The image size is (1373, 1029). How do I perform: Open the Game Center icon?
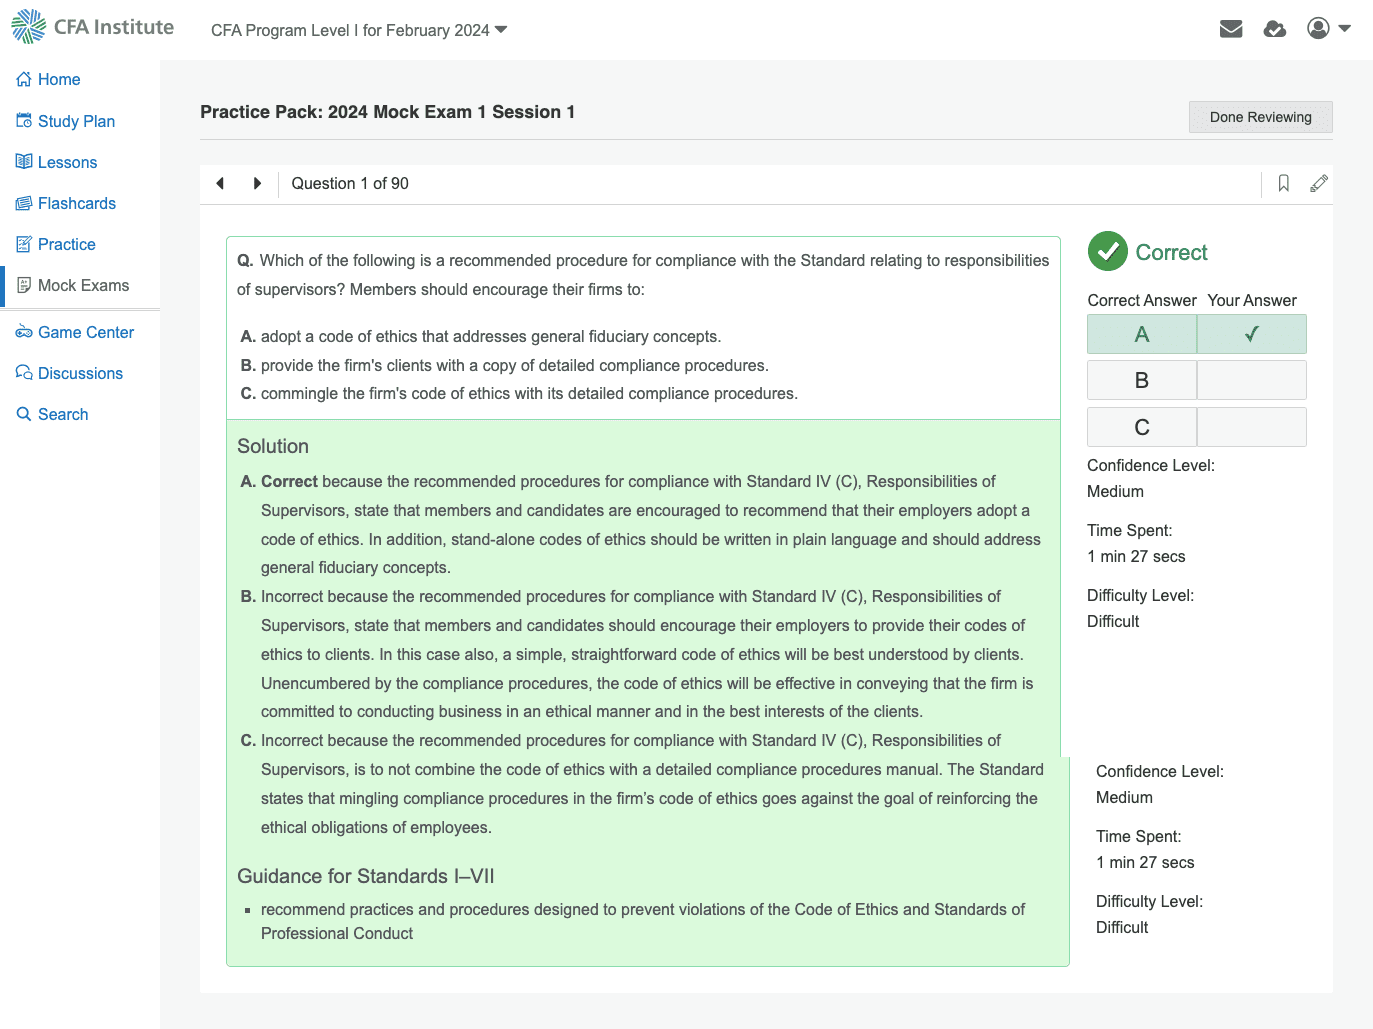21,332
